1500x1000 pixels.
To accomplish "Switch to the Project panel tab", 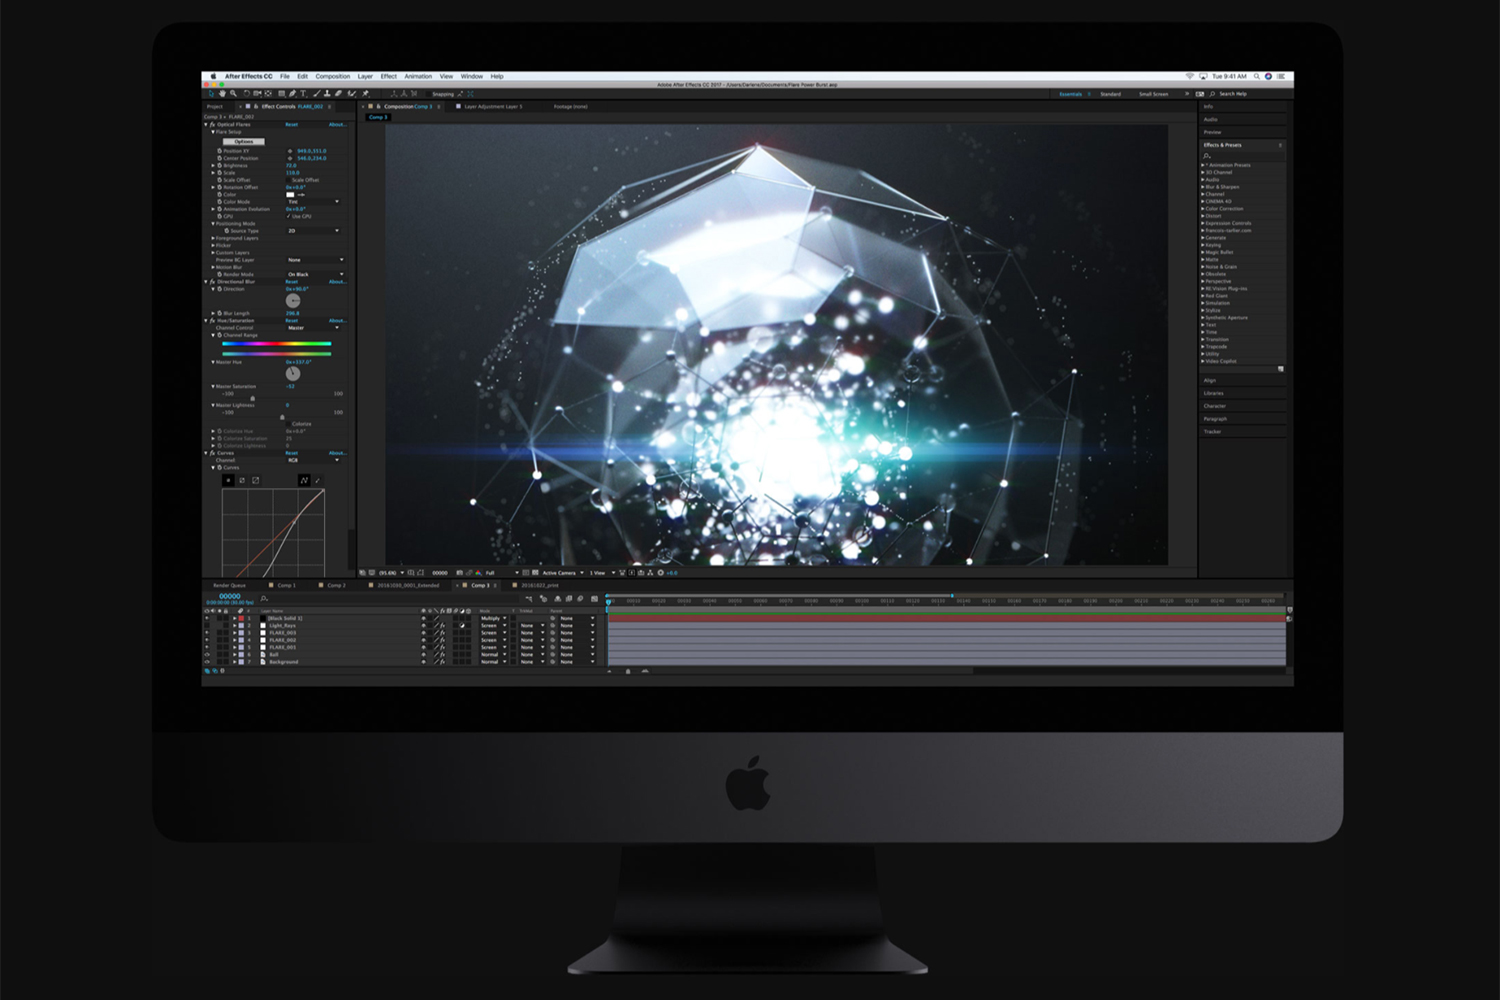I will tap(215, 106).
